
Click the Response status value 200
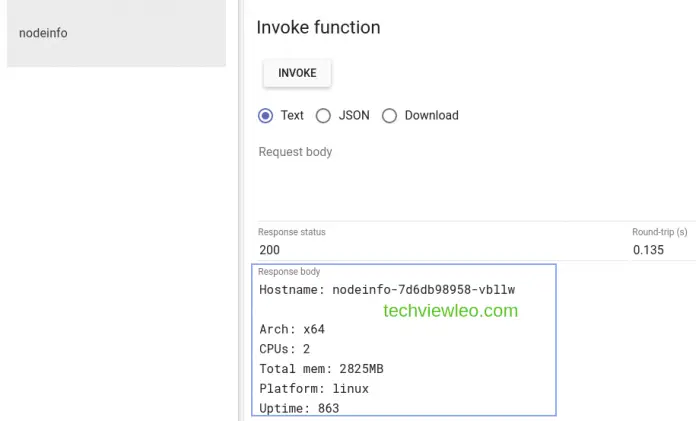coord(270,250)
